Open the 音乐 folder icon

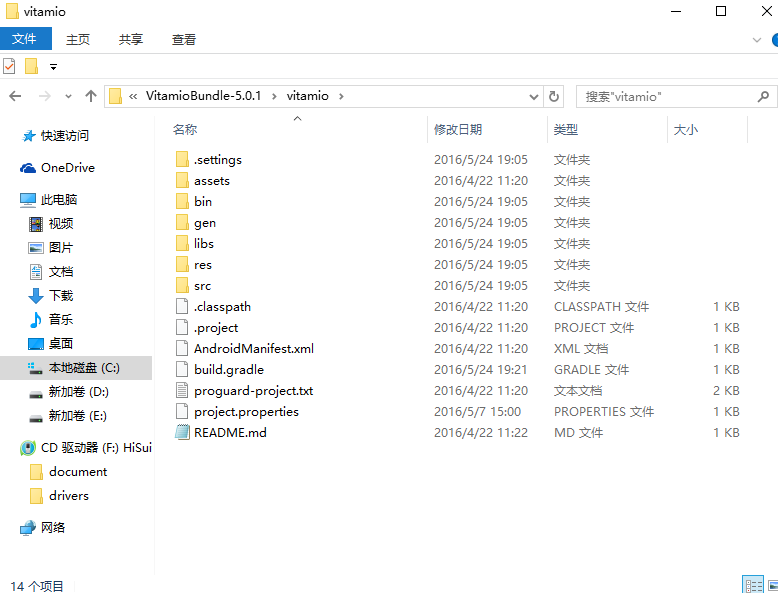coord(36,320)
